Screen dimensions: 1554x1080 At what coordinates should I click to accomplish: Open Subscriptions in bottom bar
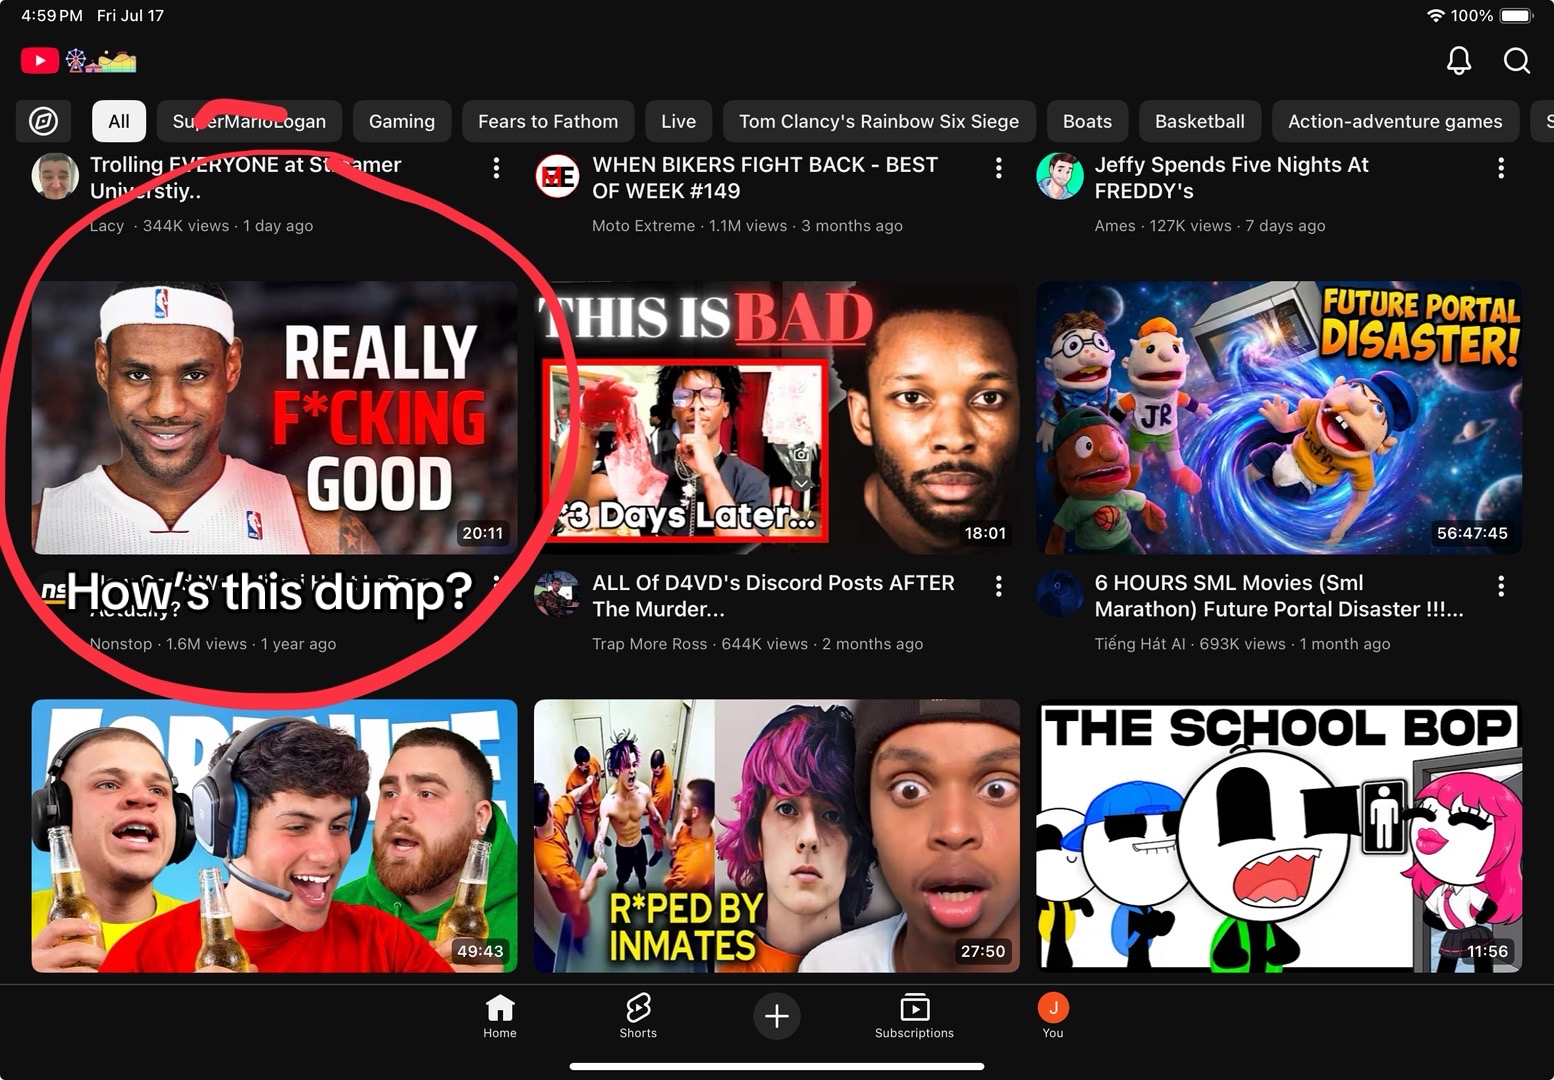[914, 1016]
